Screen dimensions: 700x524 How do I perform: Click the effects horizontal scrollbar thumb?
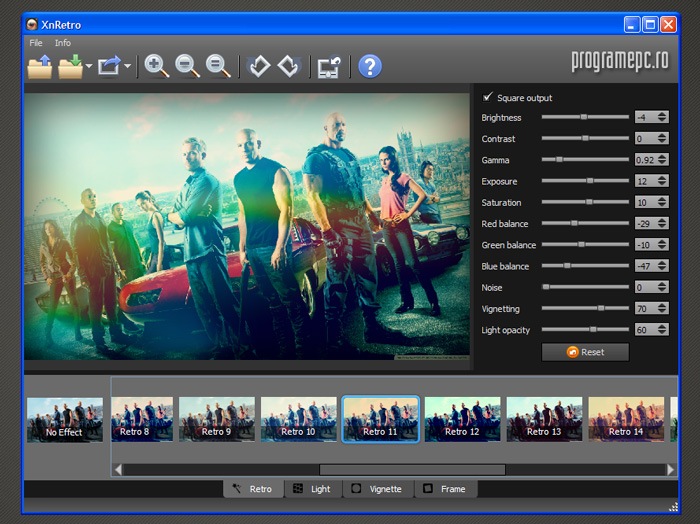coord(412,470)
